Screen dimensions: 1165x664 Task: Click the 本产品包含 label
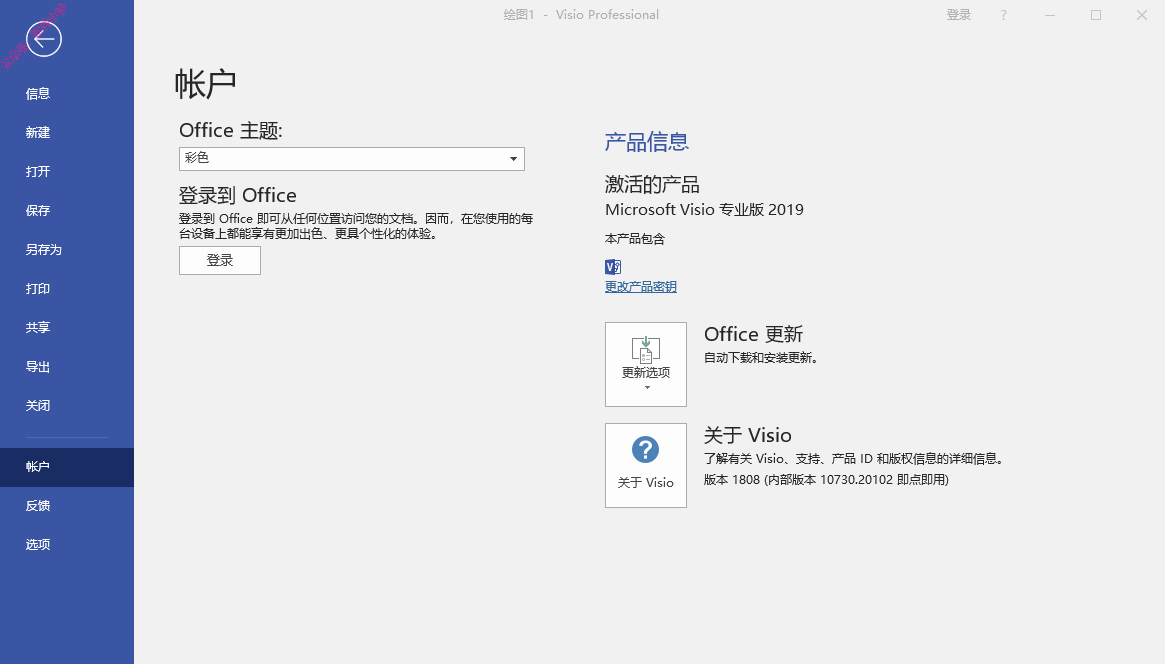coord(635,239)
